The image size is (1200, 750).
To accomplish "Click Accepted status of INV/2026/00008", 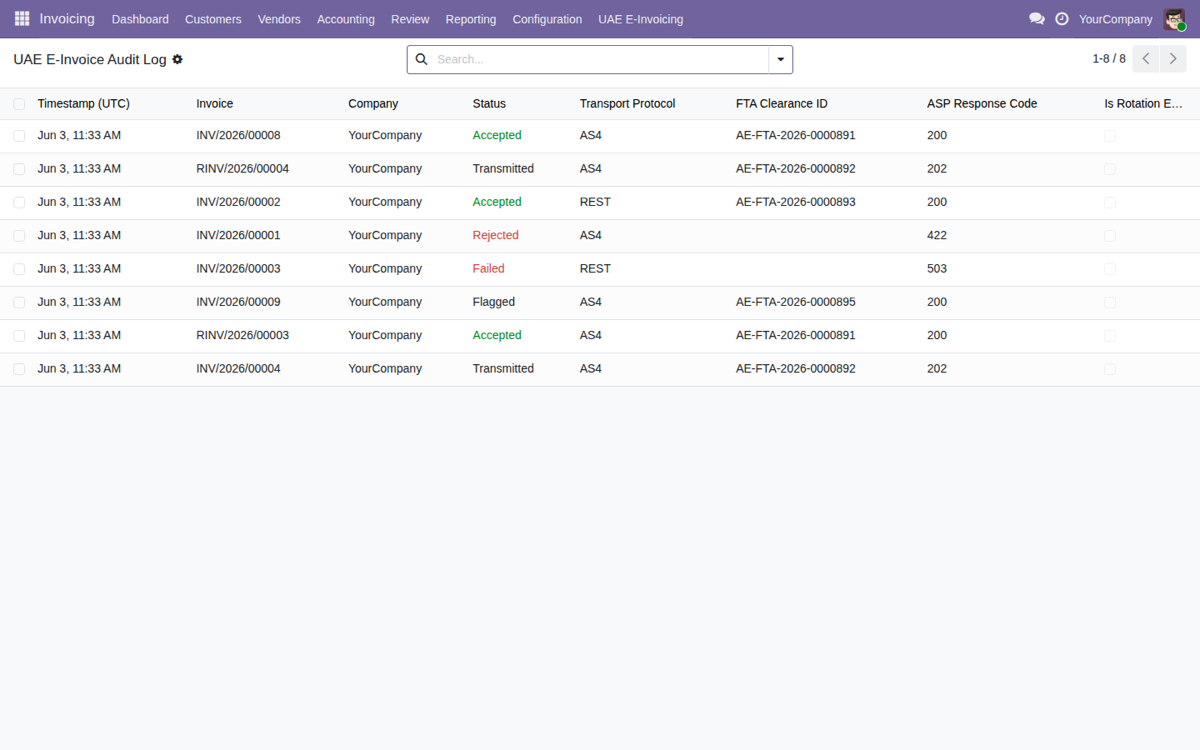I will coord(497,136).
